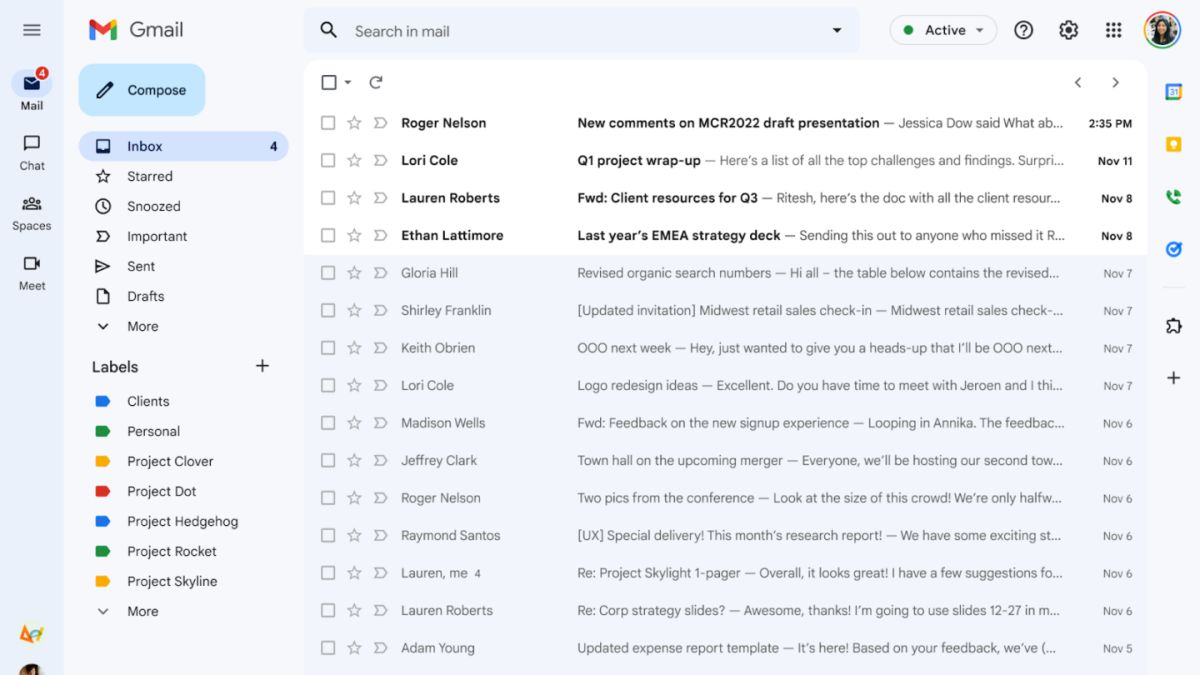This screenshot has height=675, width=1200.
Task: Click the Support help question mark icon
Action: click(x=1023, y=31)
